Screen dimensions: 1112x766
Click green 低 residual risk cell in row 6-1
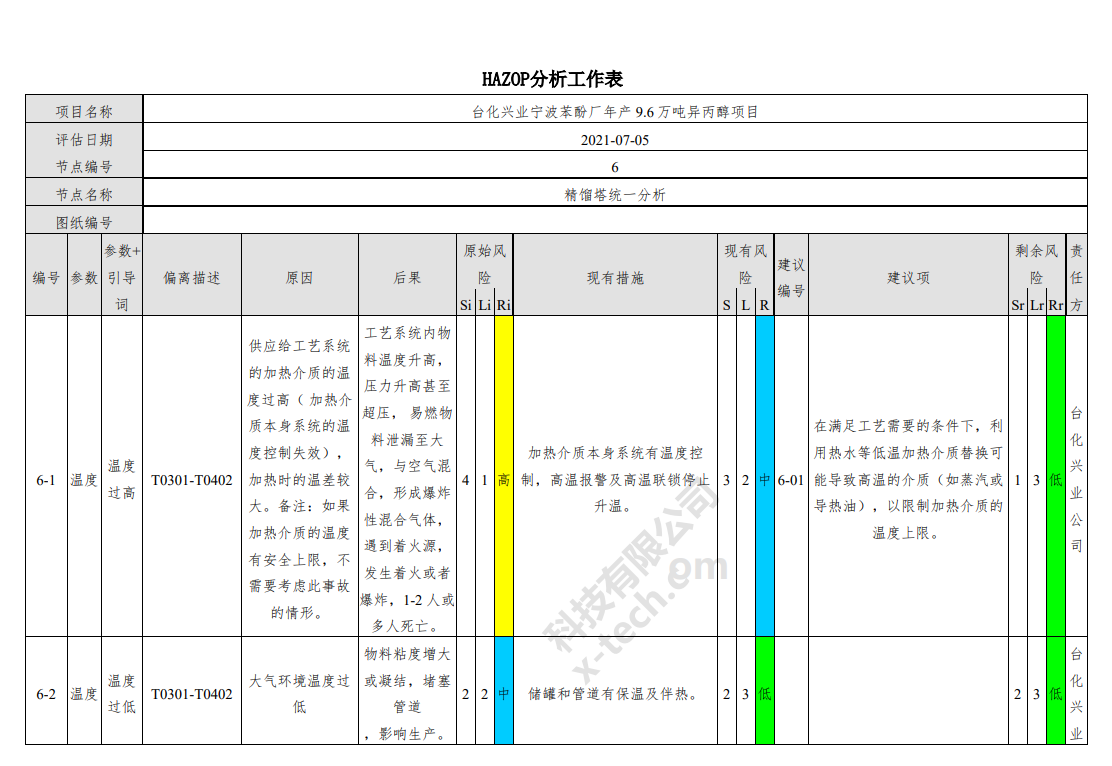coord(1056,477)
